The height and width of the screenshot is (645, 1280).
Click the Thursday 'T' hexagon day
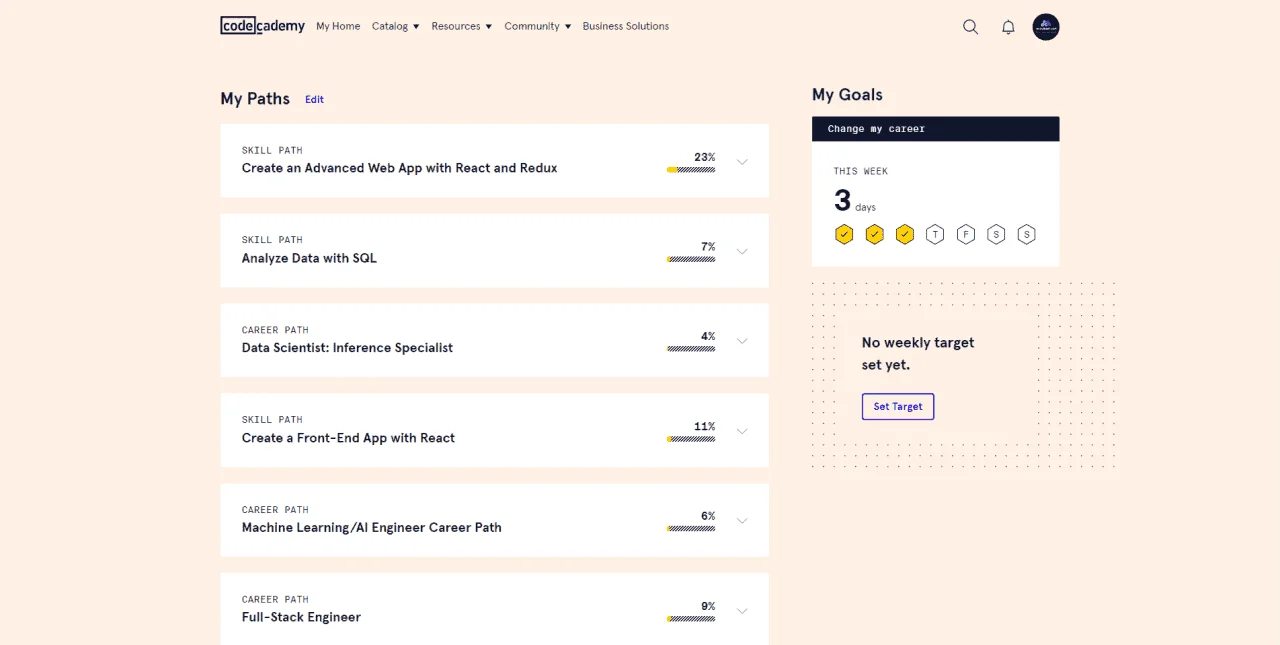(935, 235)
